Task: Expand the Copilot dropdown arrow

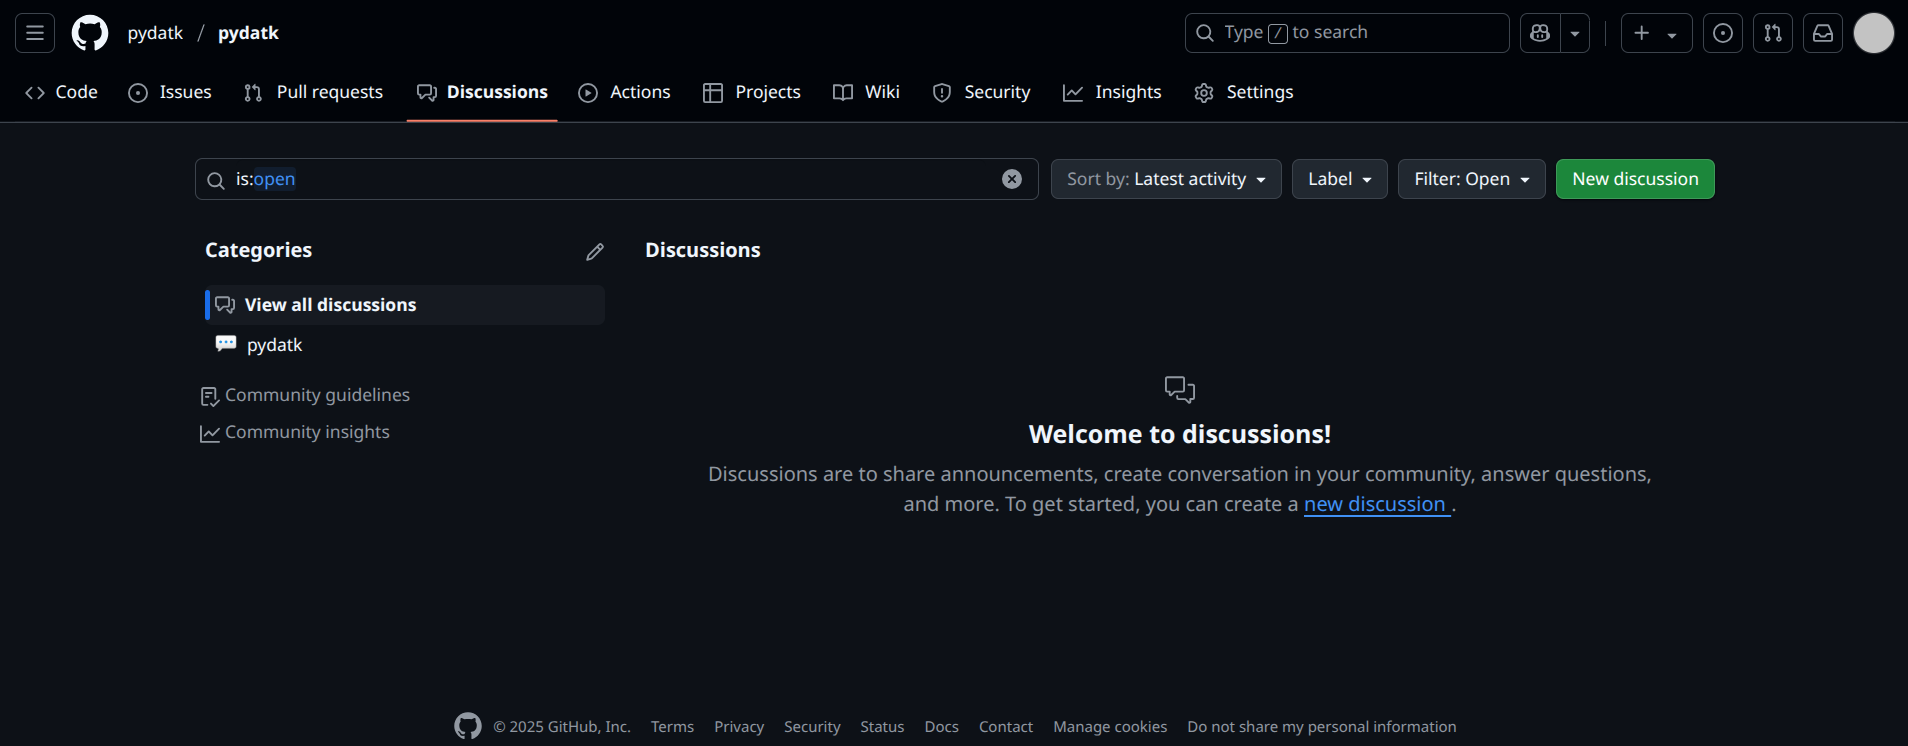Action: click(1575, 33)
